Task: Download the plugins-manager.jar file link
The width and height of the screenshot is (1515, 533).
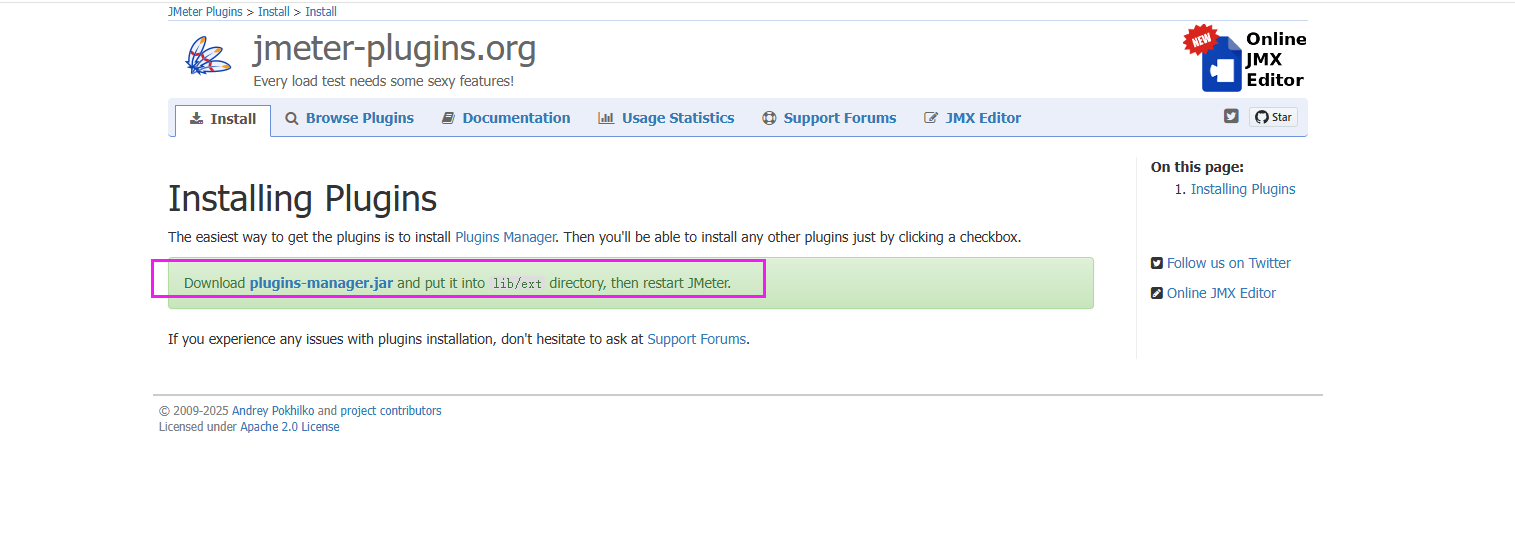Action: (x=321, y=283)
